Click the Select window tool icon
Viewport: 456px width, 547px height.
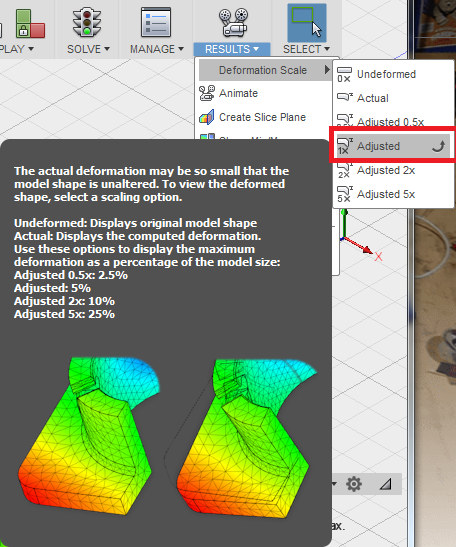[307, 23]
